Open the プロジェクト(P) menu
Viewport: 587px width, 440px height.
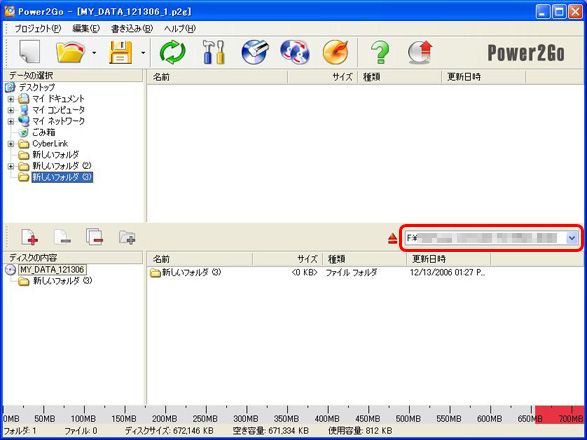point(38,28)
